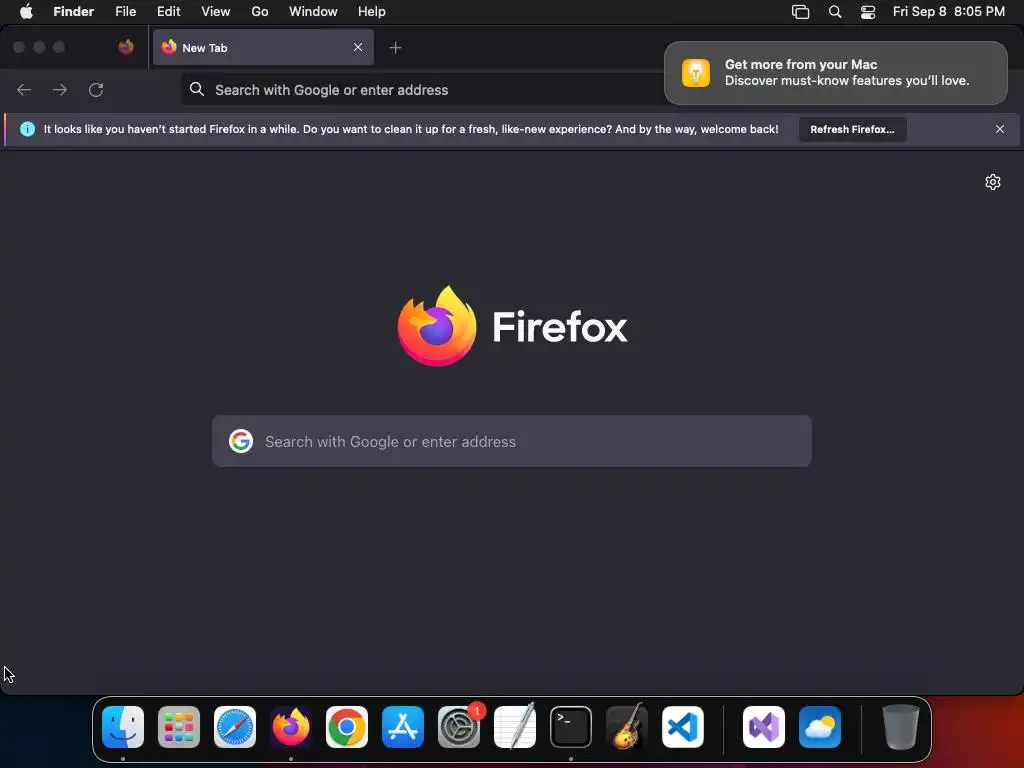Click the magnifier icon in the address bar

click(197, 89)
